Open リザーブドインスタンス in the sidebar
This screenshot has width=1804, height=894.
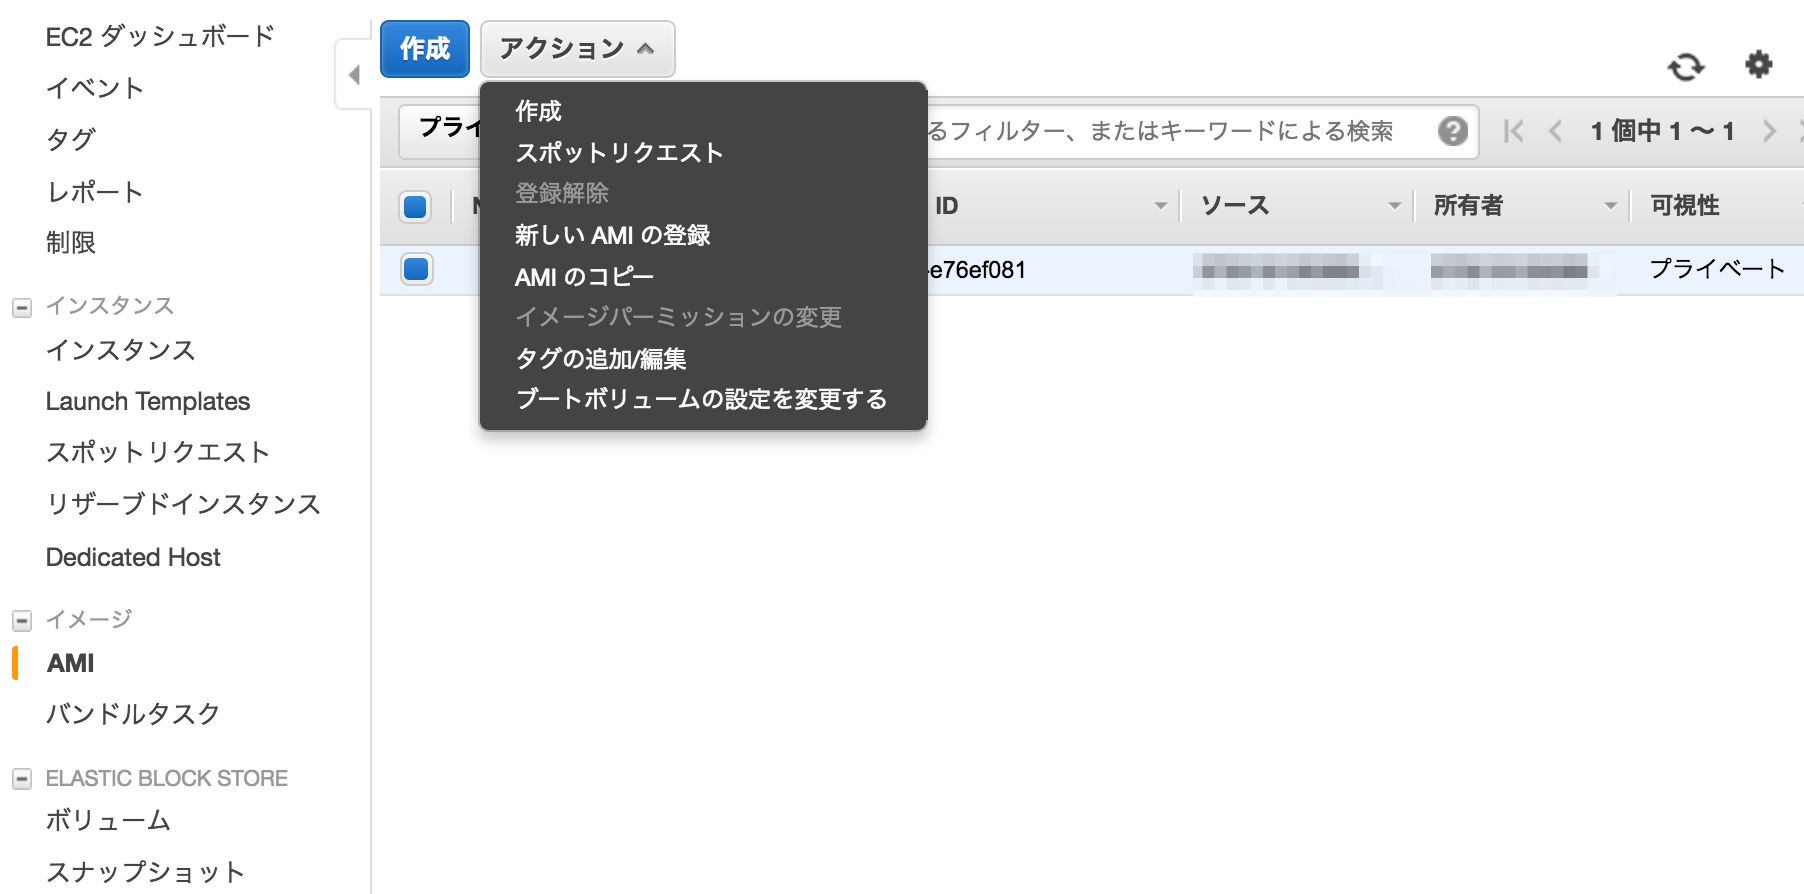[184, 504]
